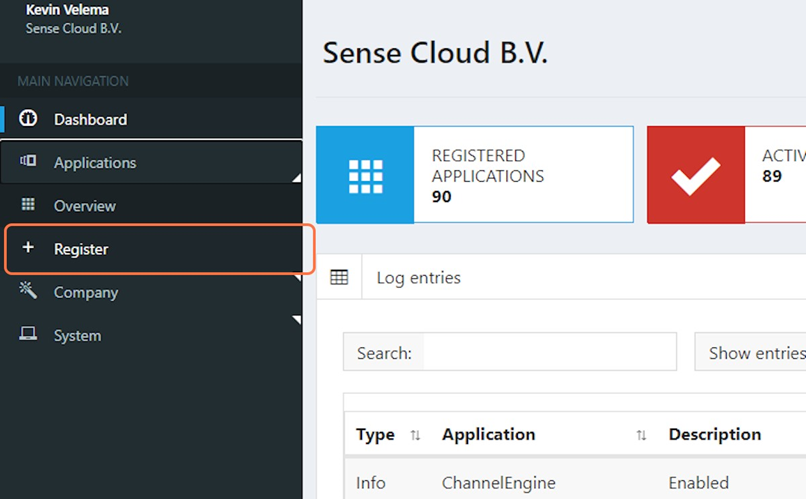Open the Applications menu item
The height and width of the screenshot is (499, 806).
click(151, 162)
